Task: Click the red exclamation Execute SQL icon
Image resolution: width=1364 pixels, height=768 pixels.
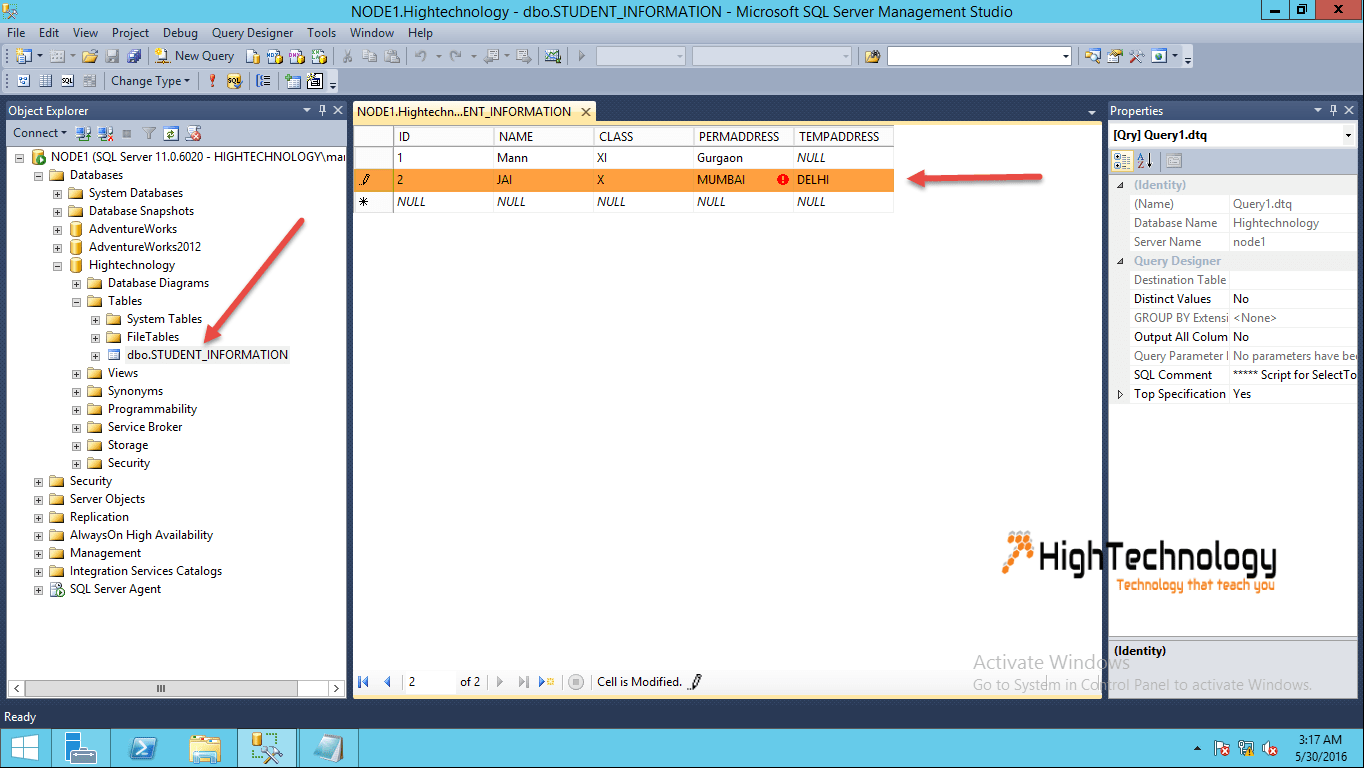Action: (212, 81)
